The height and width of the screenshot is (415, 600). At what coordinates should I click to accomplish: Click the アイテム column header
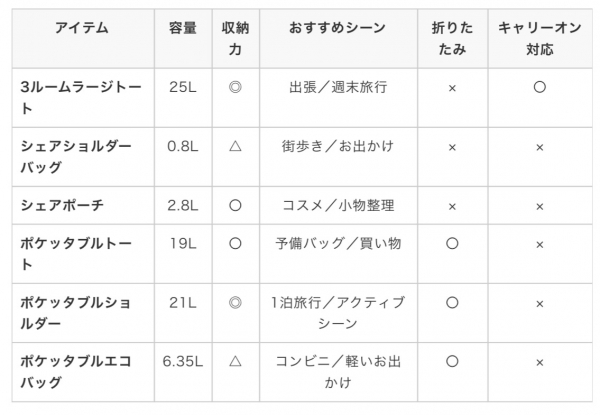point(82,28)
